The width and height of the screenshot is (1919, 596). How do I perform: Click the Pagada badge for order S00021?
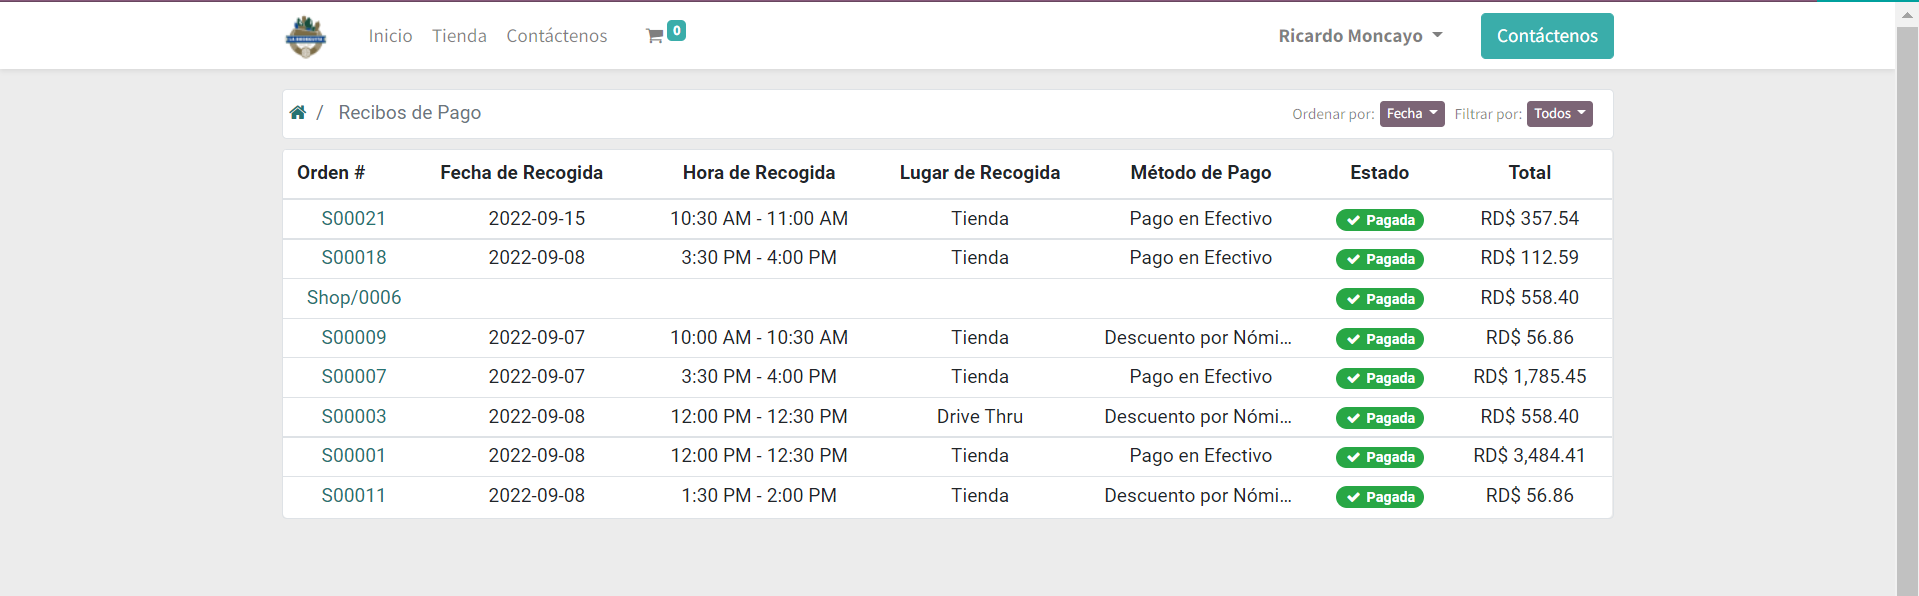click(x=1379, y=220)
